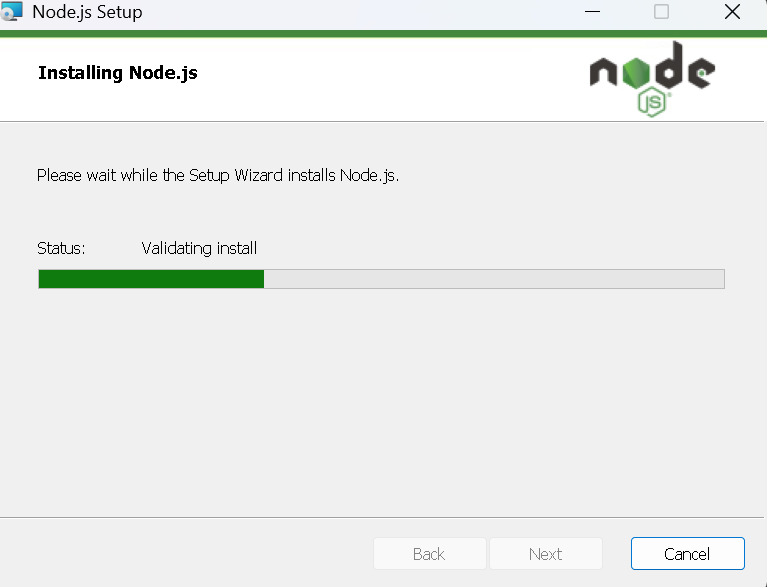Click the green filled part of the progress bar
Image resolution: width=767 pixels, height=587 pixels.
(x=151, y=279)
